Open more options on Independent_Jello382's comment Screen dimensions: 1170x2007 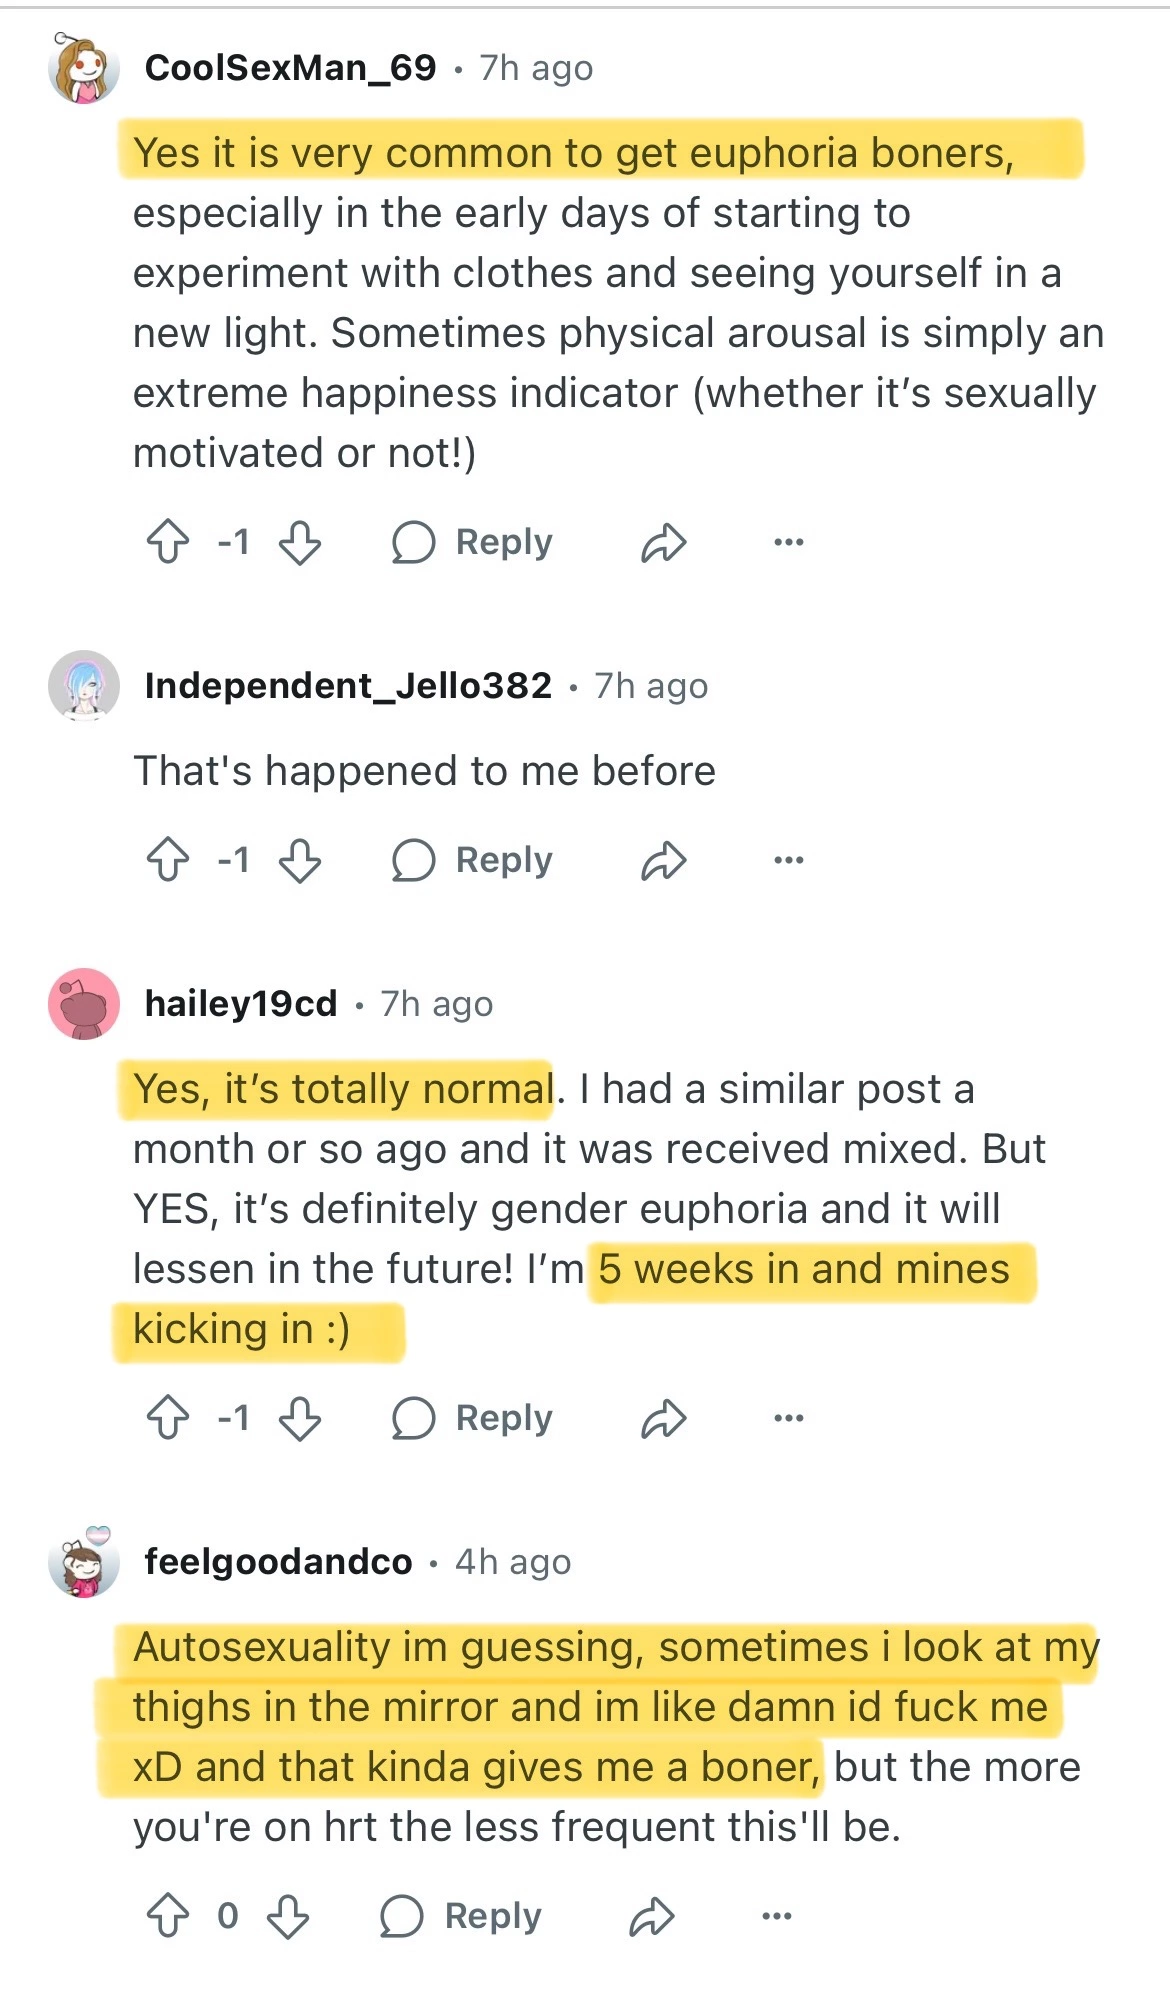[788, 860]
